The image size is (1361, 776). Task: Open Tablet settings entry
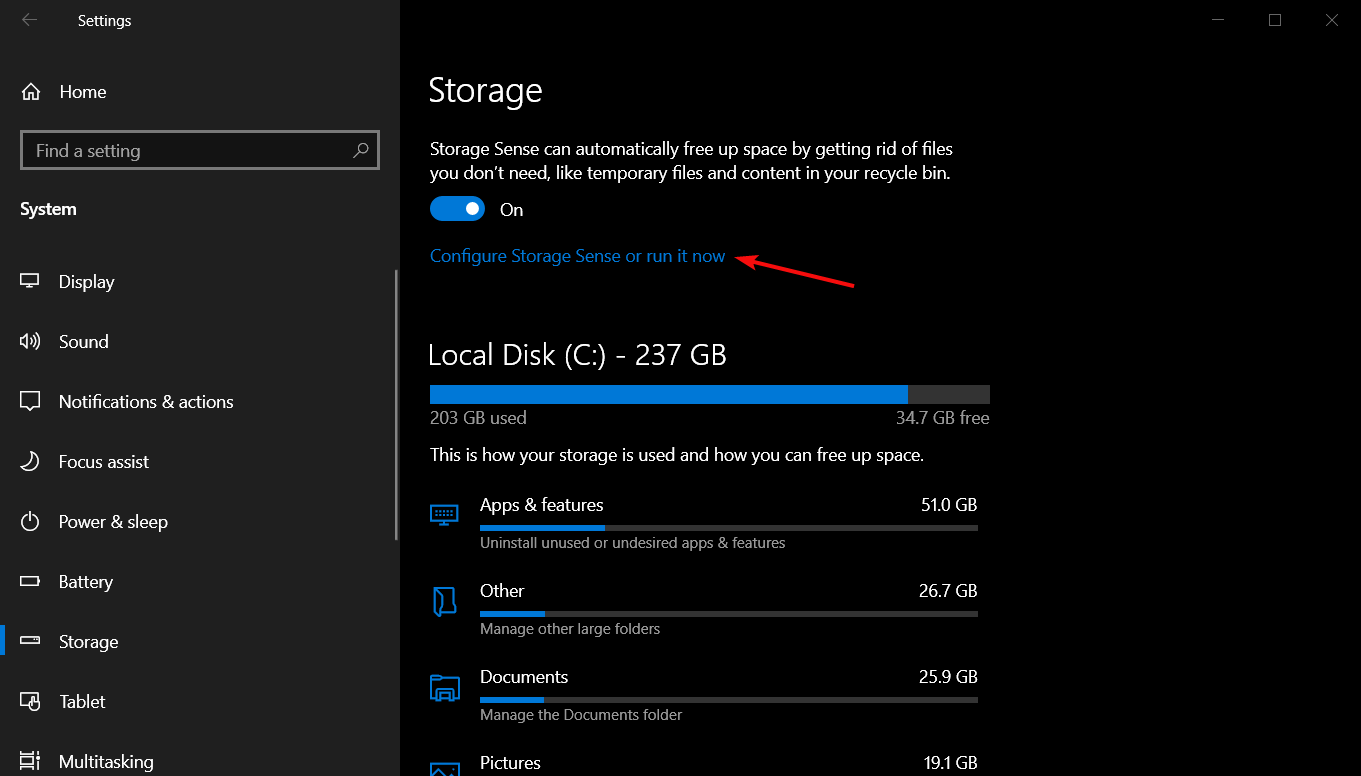click(82, 701)
